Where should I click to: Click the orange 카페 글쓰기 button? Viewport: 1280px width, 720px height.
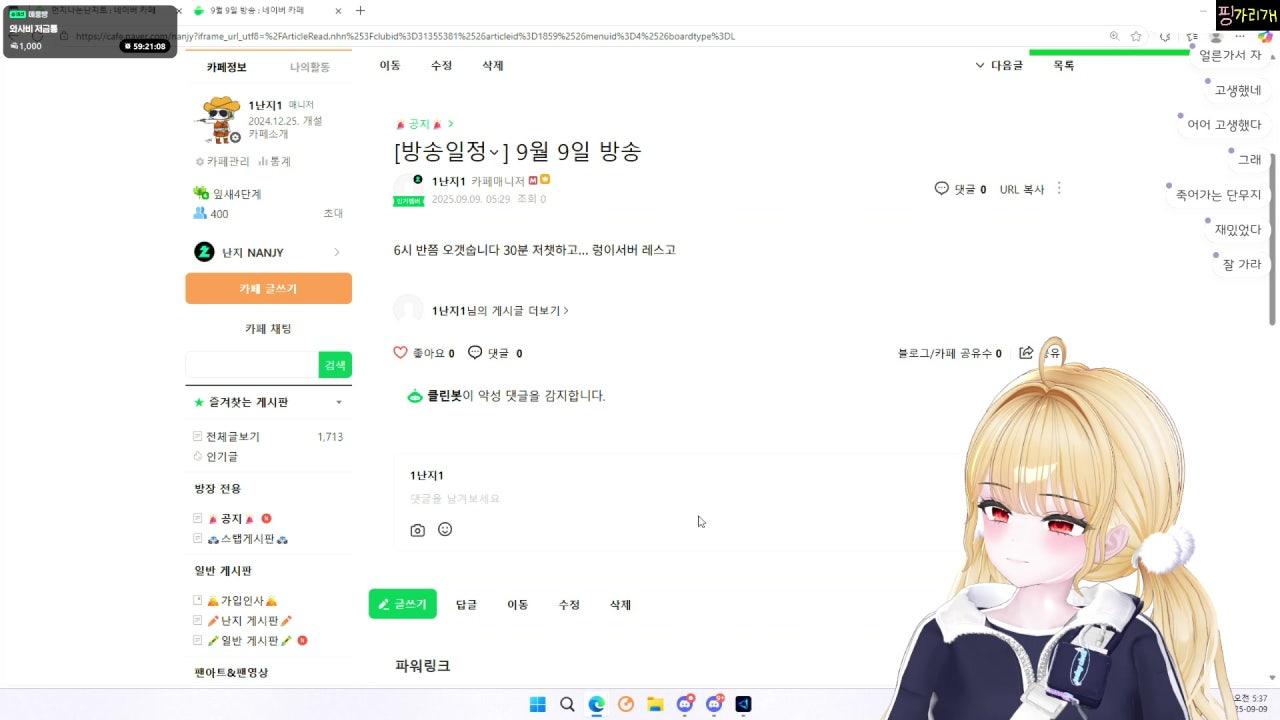pos(268,288)
